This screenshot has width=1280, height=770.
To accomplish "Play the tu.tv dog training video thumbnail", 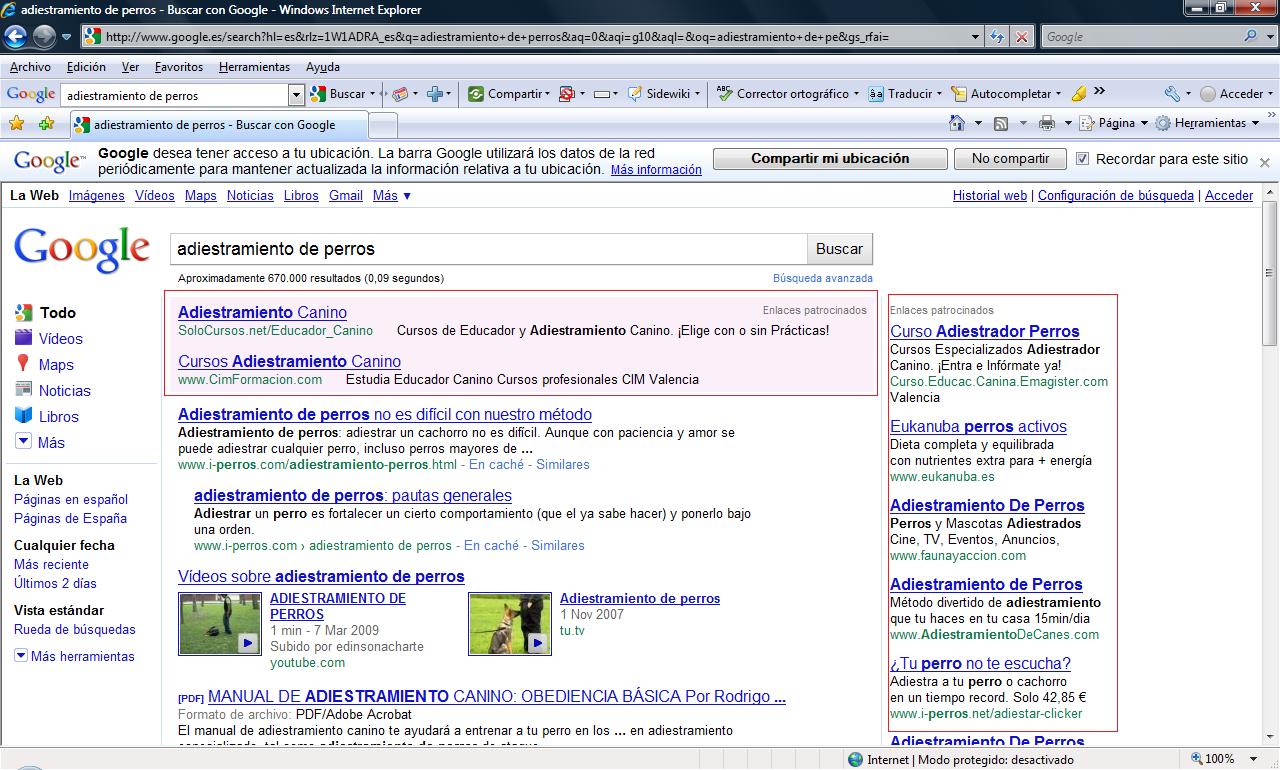I will tap(510, 624).
